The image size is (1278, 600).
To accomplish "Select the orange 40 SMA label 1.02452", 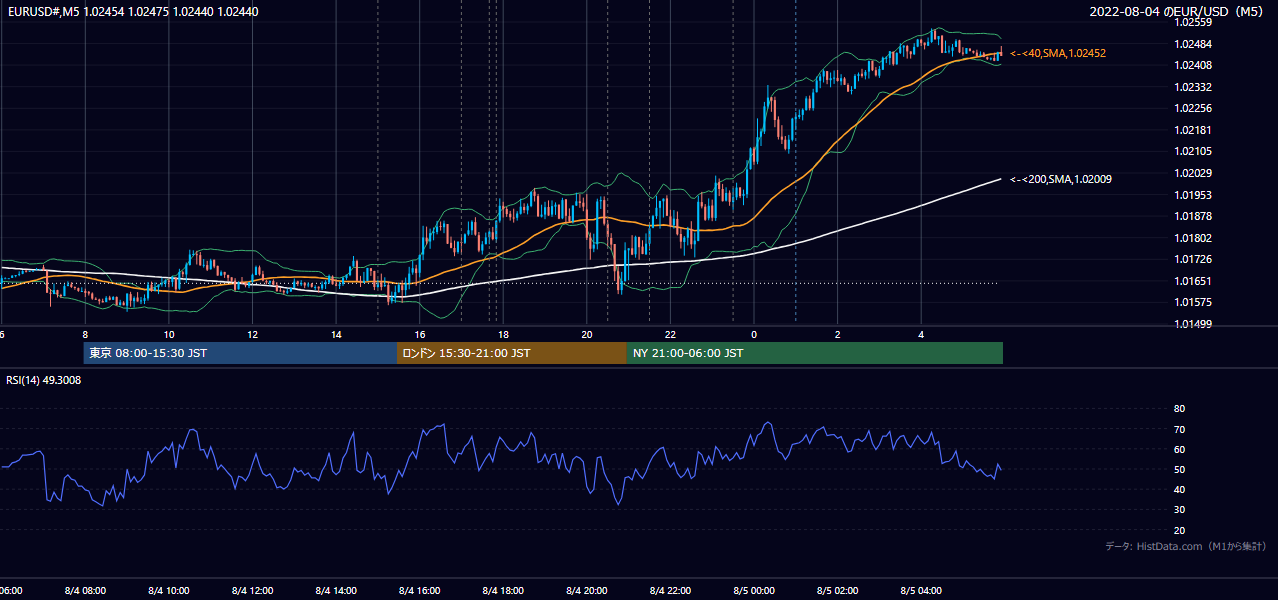I will click(1058, 53).
